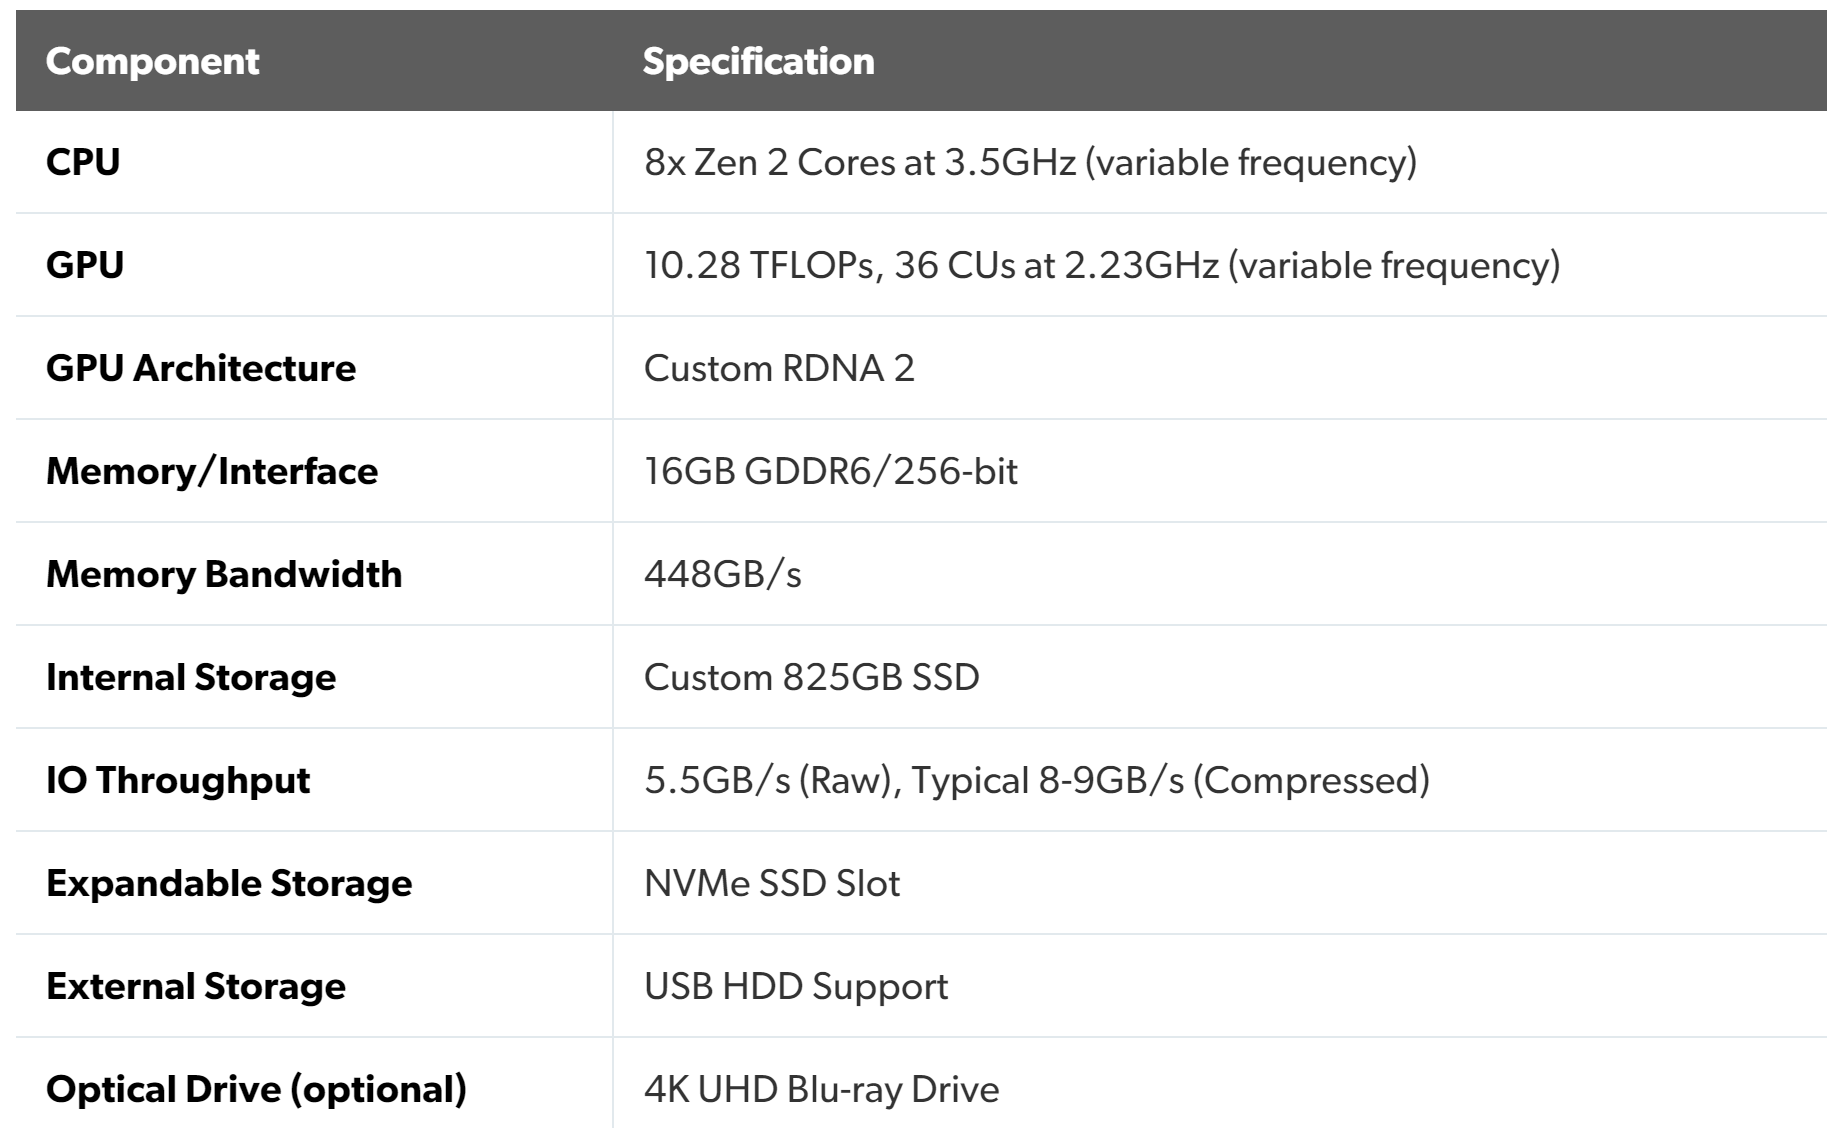
Task: Select the Expandable Storage label
Action: click(229, 883)
